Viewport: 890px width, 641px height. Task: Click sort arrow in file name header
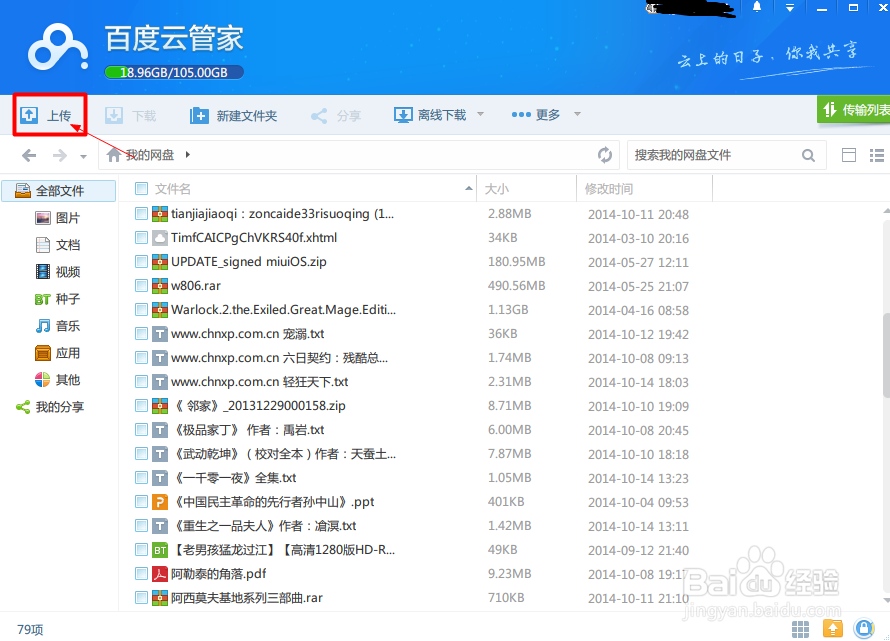pos(469,188)
